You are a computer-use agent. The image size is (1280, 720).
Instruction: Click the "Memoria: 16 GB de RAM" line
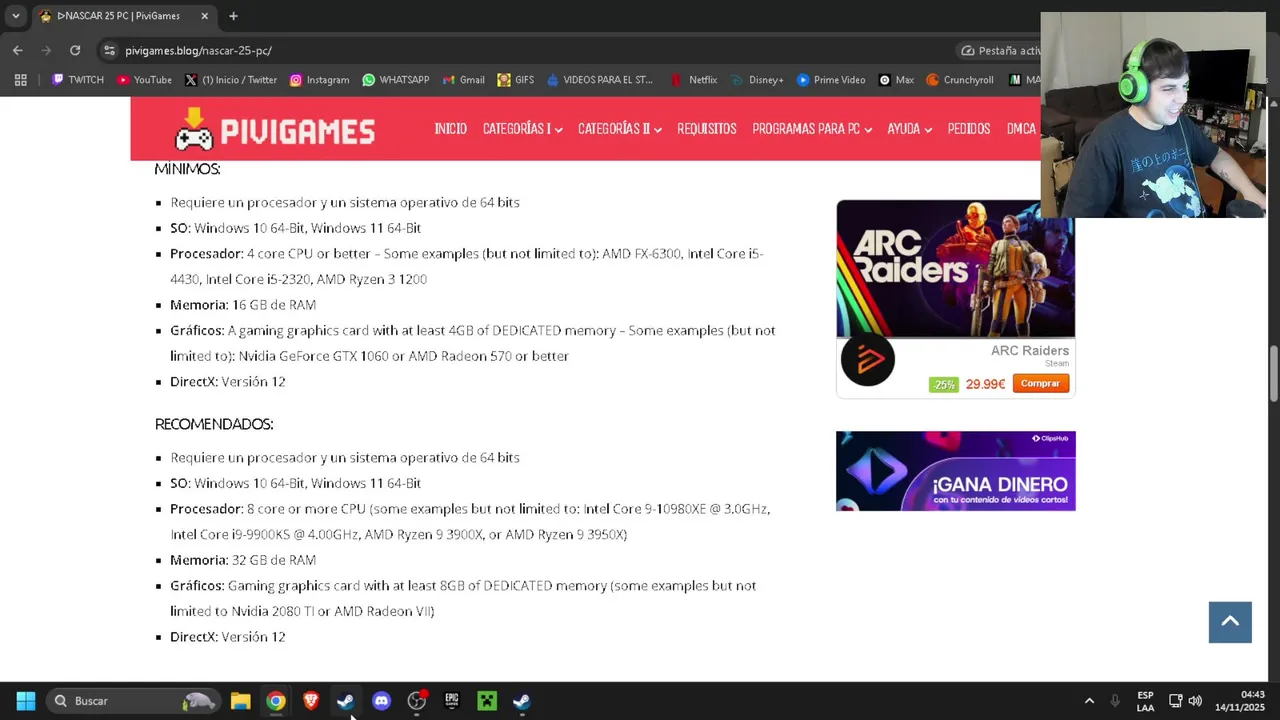pos(243,305)
